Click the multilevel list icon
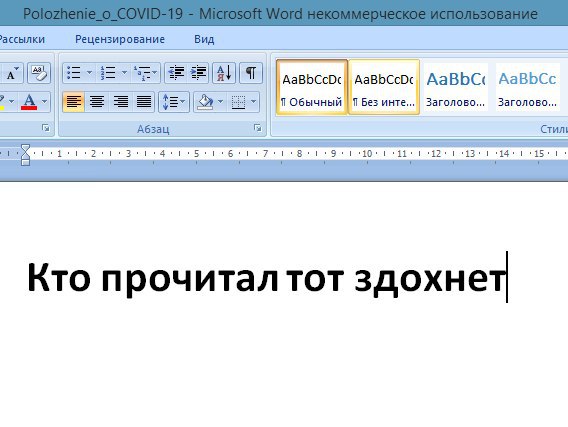568x427 pixels. click(x=141, y=73)
